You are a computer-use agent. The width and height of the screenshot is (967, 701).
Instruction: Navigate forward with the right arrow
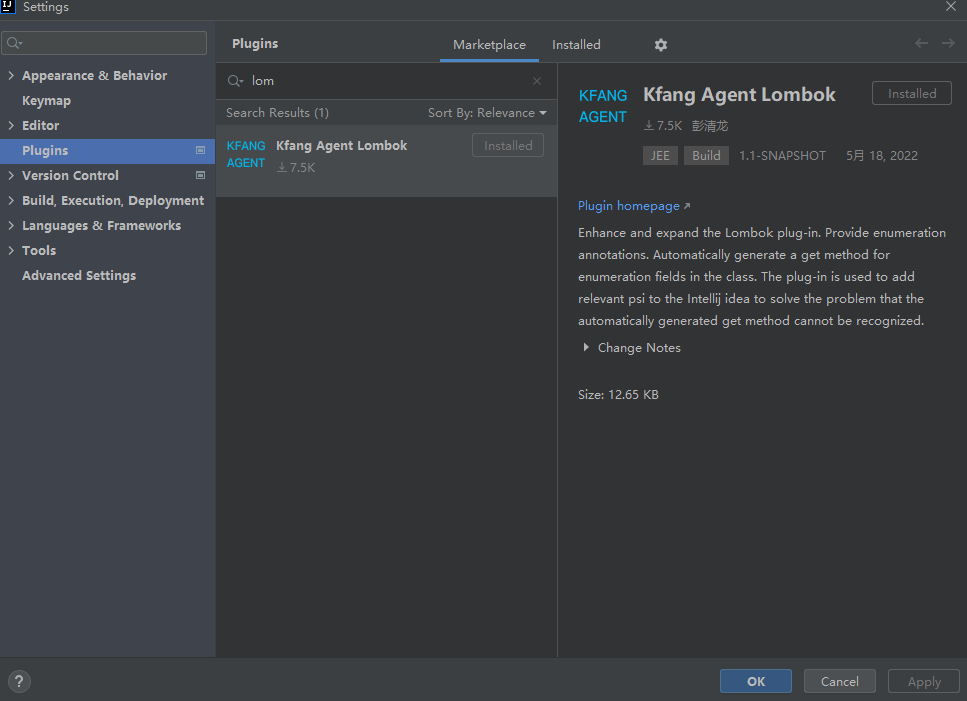[x=948, y=43]
